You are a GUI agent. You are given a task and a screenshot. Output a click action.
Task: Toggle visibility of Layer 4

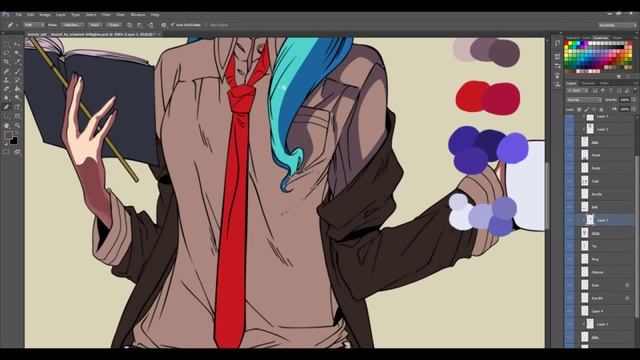coord(569,311)
